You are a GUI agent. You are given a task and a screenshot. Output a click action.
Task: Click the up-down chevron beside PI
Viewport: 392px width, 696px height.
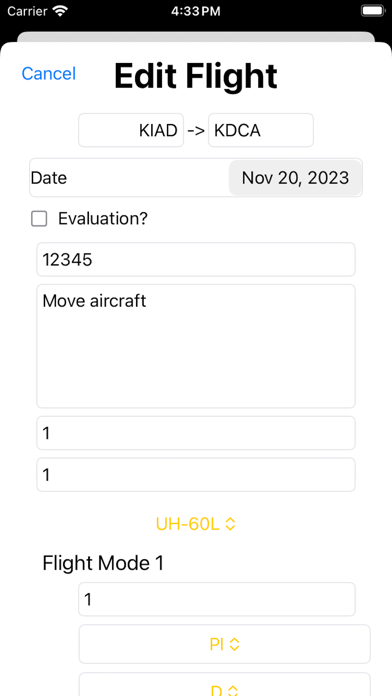coord(235,644)
